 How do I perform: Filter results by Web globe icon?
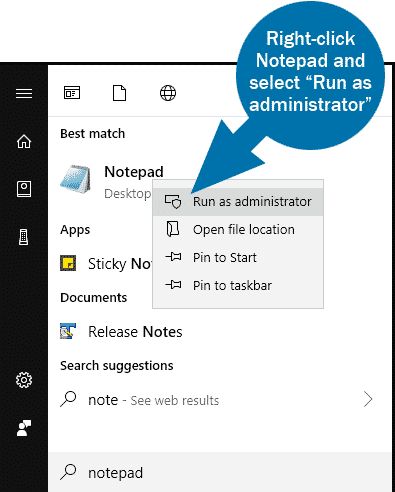pos(168,93)
